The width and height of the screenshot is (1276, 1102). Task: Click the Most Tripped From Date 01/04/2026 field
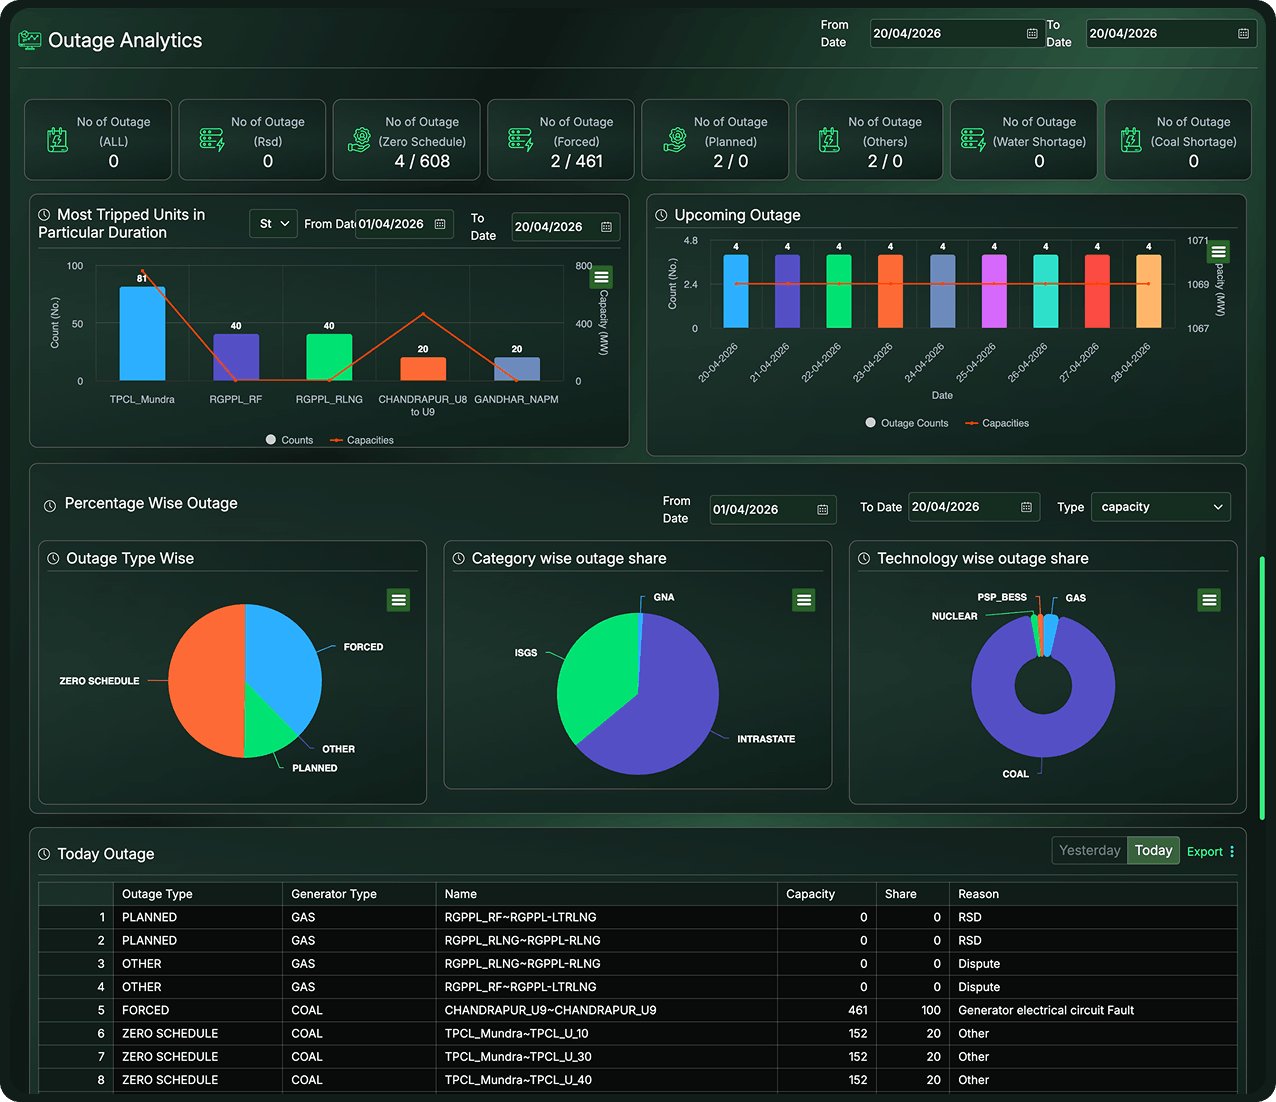pos(404,224)
